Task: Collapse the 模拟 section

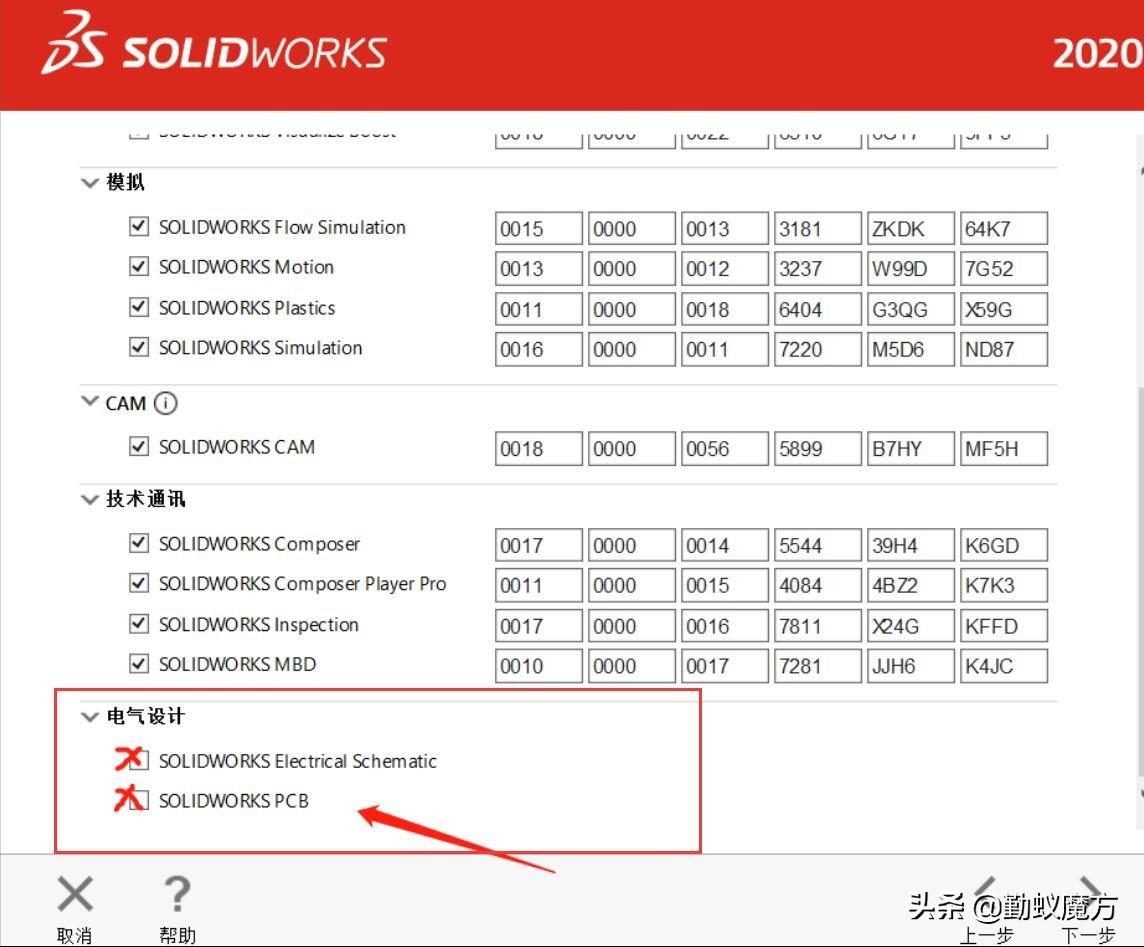Action: [x=88, y=182]
